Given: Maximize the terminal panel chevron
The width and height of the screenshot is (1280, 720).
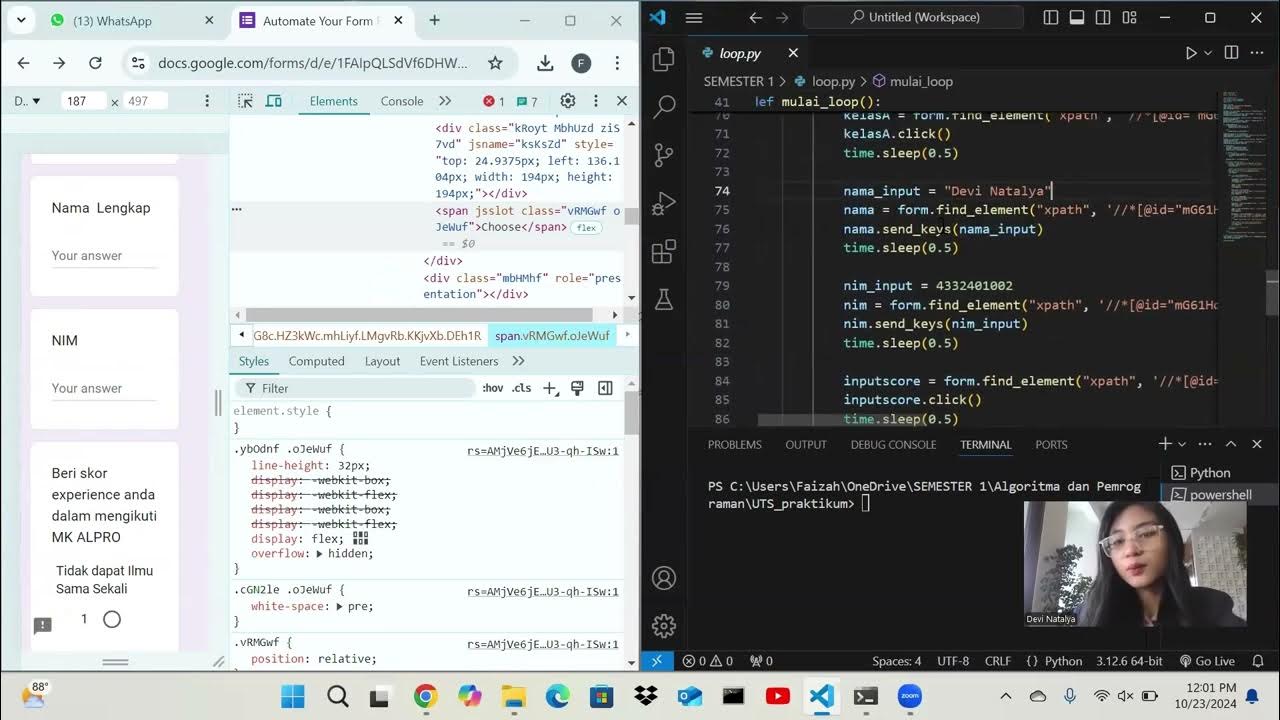Looking at the screenshot, I should [x=1231, y=444].
